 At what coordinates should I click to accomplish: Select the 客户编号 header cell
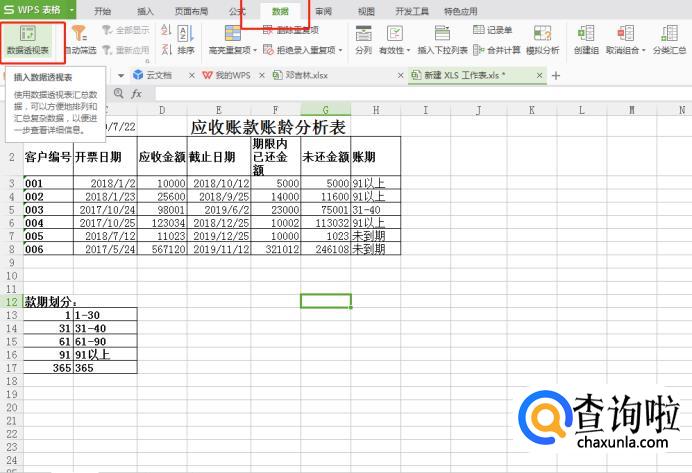[x=48, y=157]
